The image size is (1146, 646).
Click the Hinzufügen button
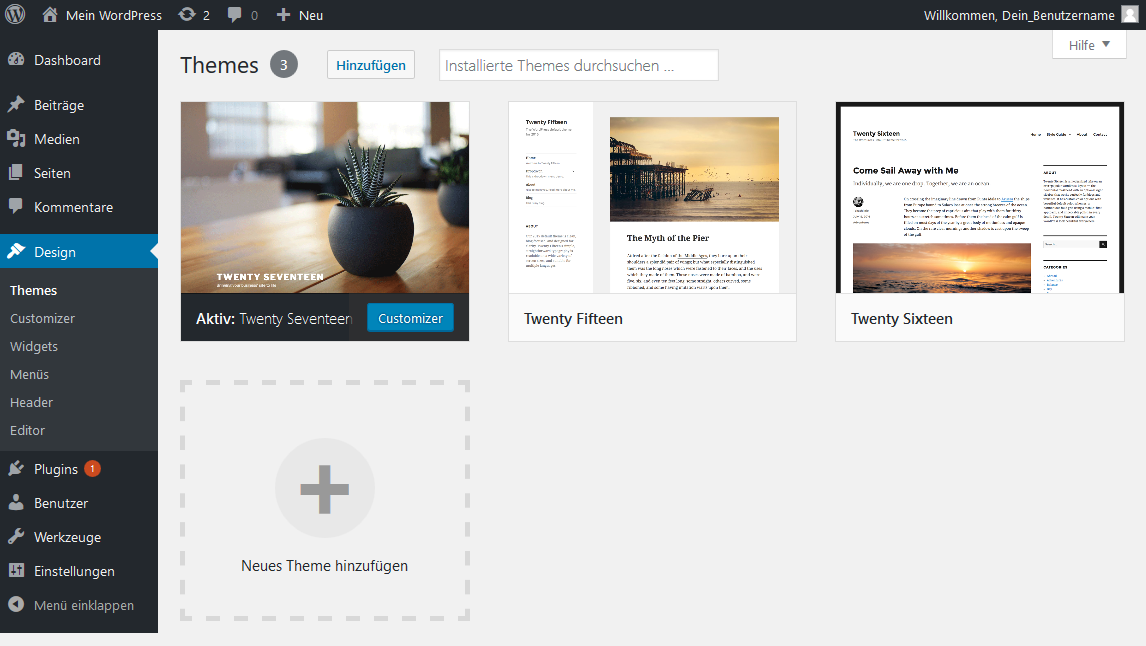[371, 64]
